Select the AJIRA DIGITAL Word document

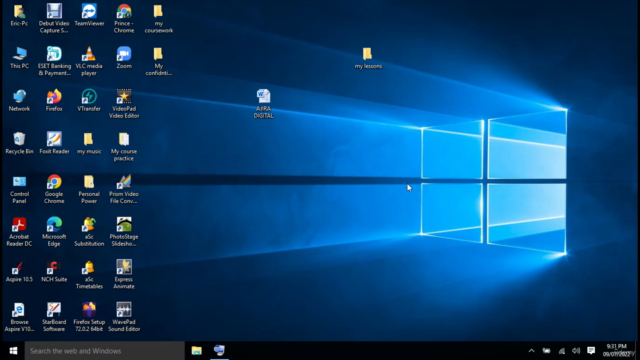pos(263,104)
